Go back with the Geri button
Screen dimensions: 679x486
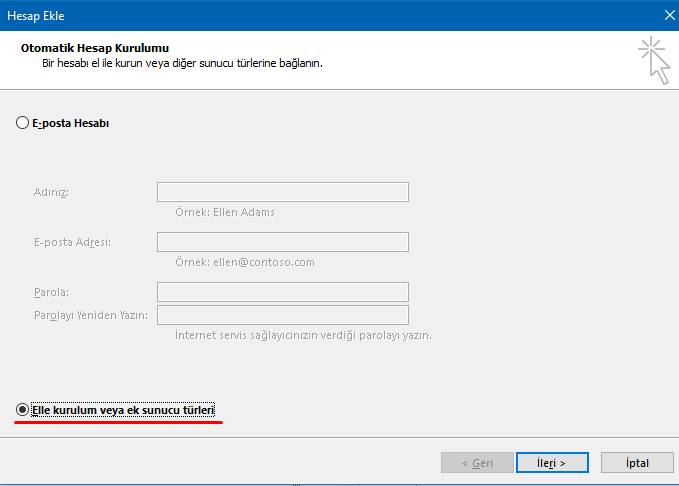477,463
